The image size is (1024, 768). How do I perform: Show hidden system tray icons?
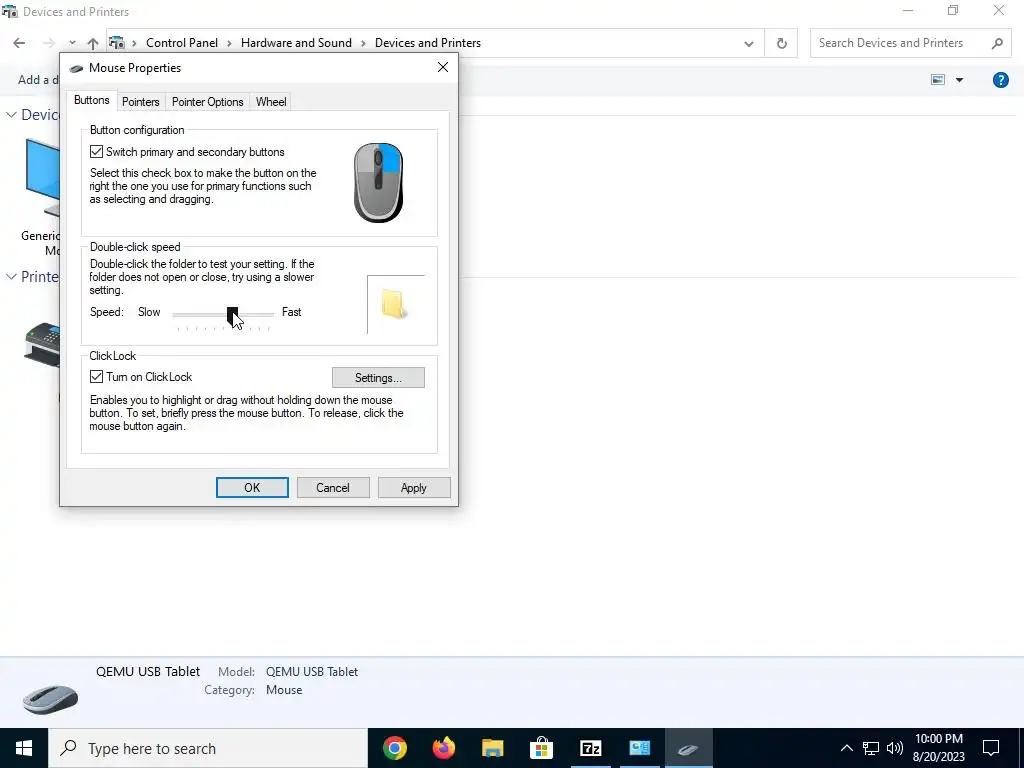pyautogui.click(x=846, y=748)
